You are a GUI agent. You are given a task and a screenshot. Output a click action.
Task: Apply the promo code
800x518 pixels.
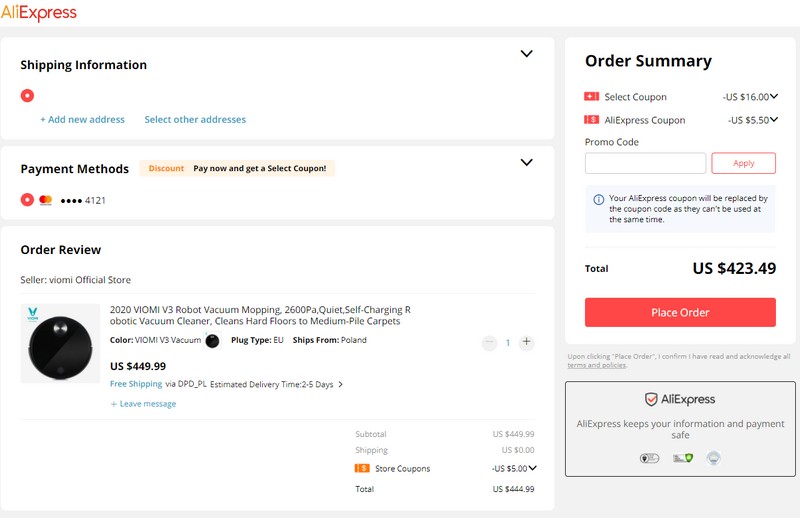(743, 163)
